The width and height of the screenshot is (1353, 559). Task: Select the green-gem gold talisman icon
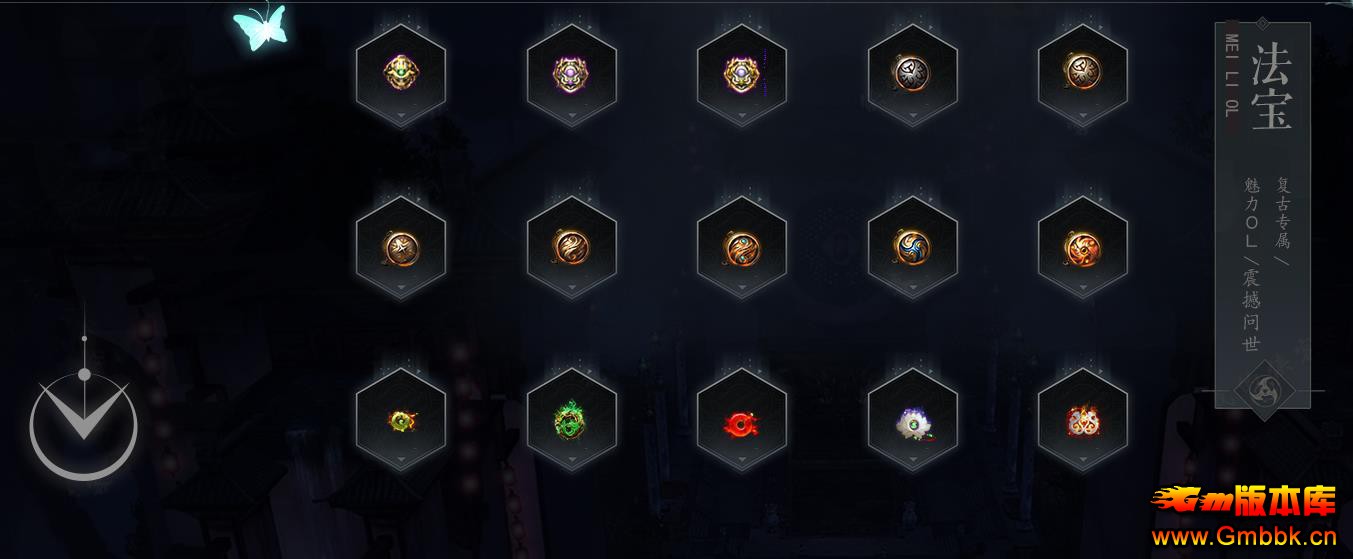pyautogui.click(x=401, y=72)
